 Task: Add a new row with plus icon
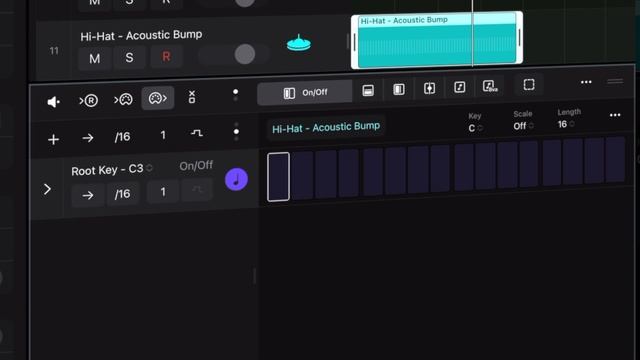click(x=53, y=140)
